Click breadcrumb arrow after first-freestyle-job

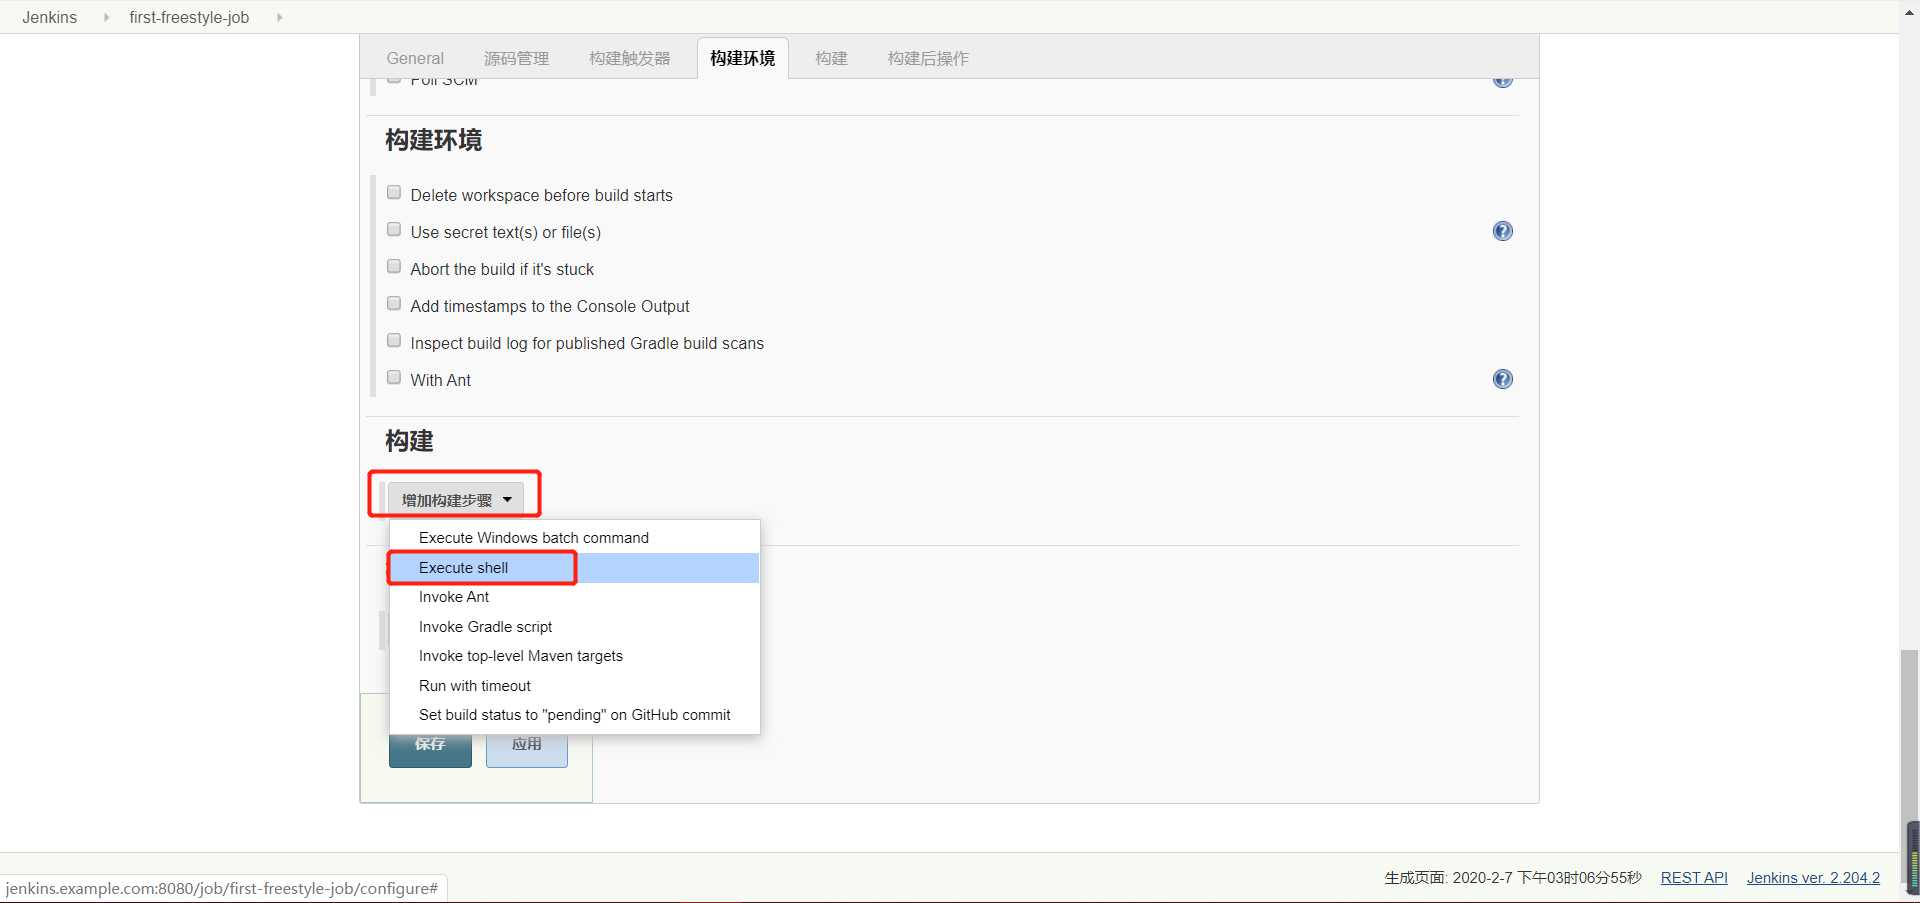pyautogui.click(x=279, y=17)
